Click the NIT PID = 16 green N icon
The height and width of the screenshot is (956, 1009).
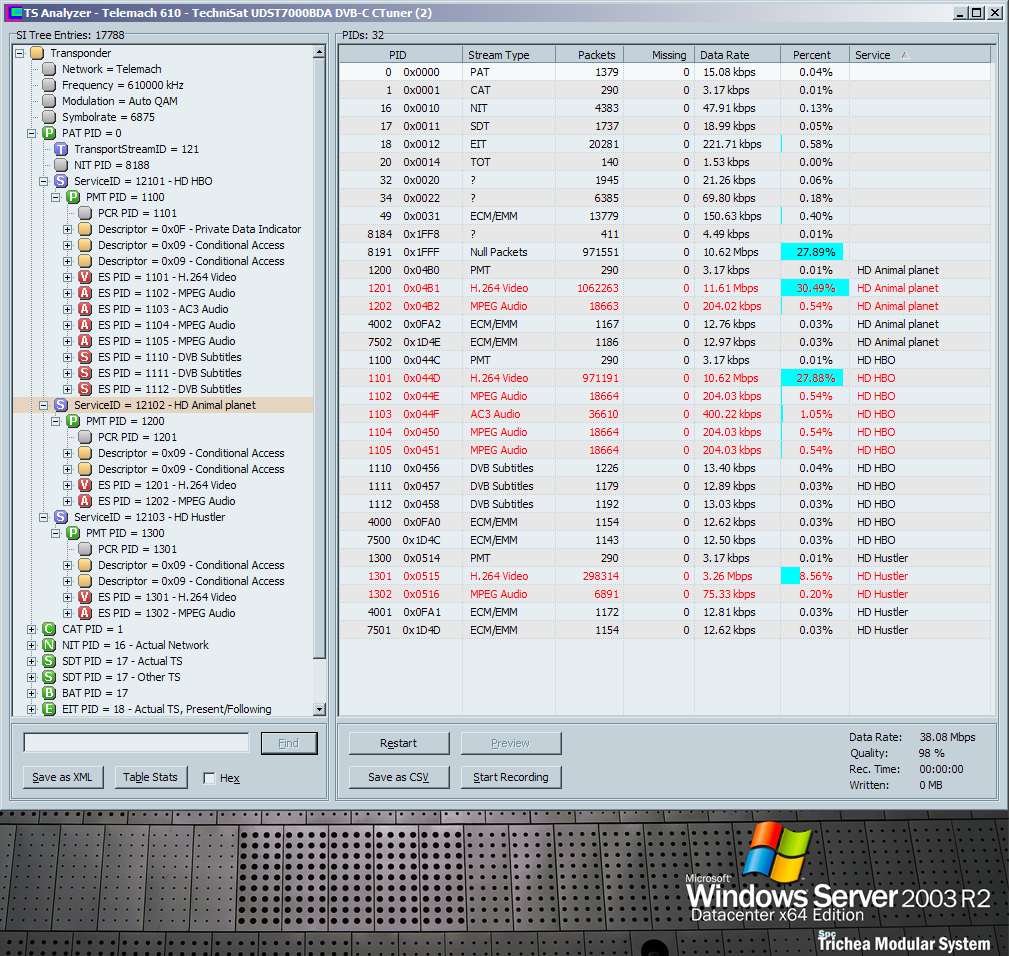tap(49, 645)
